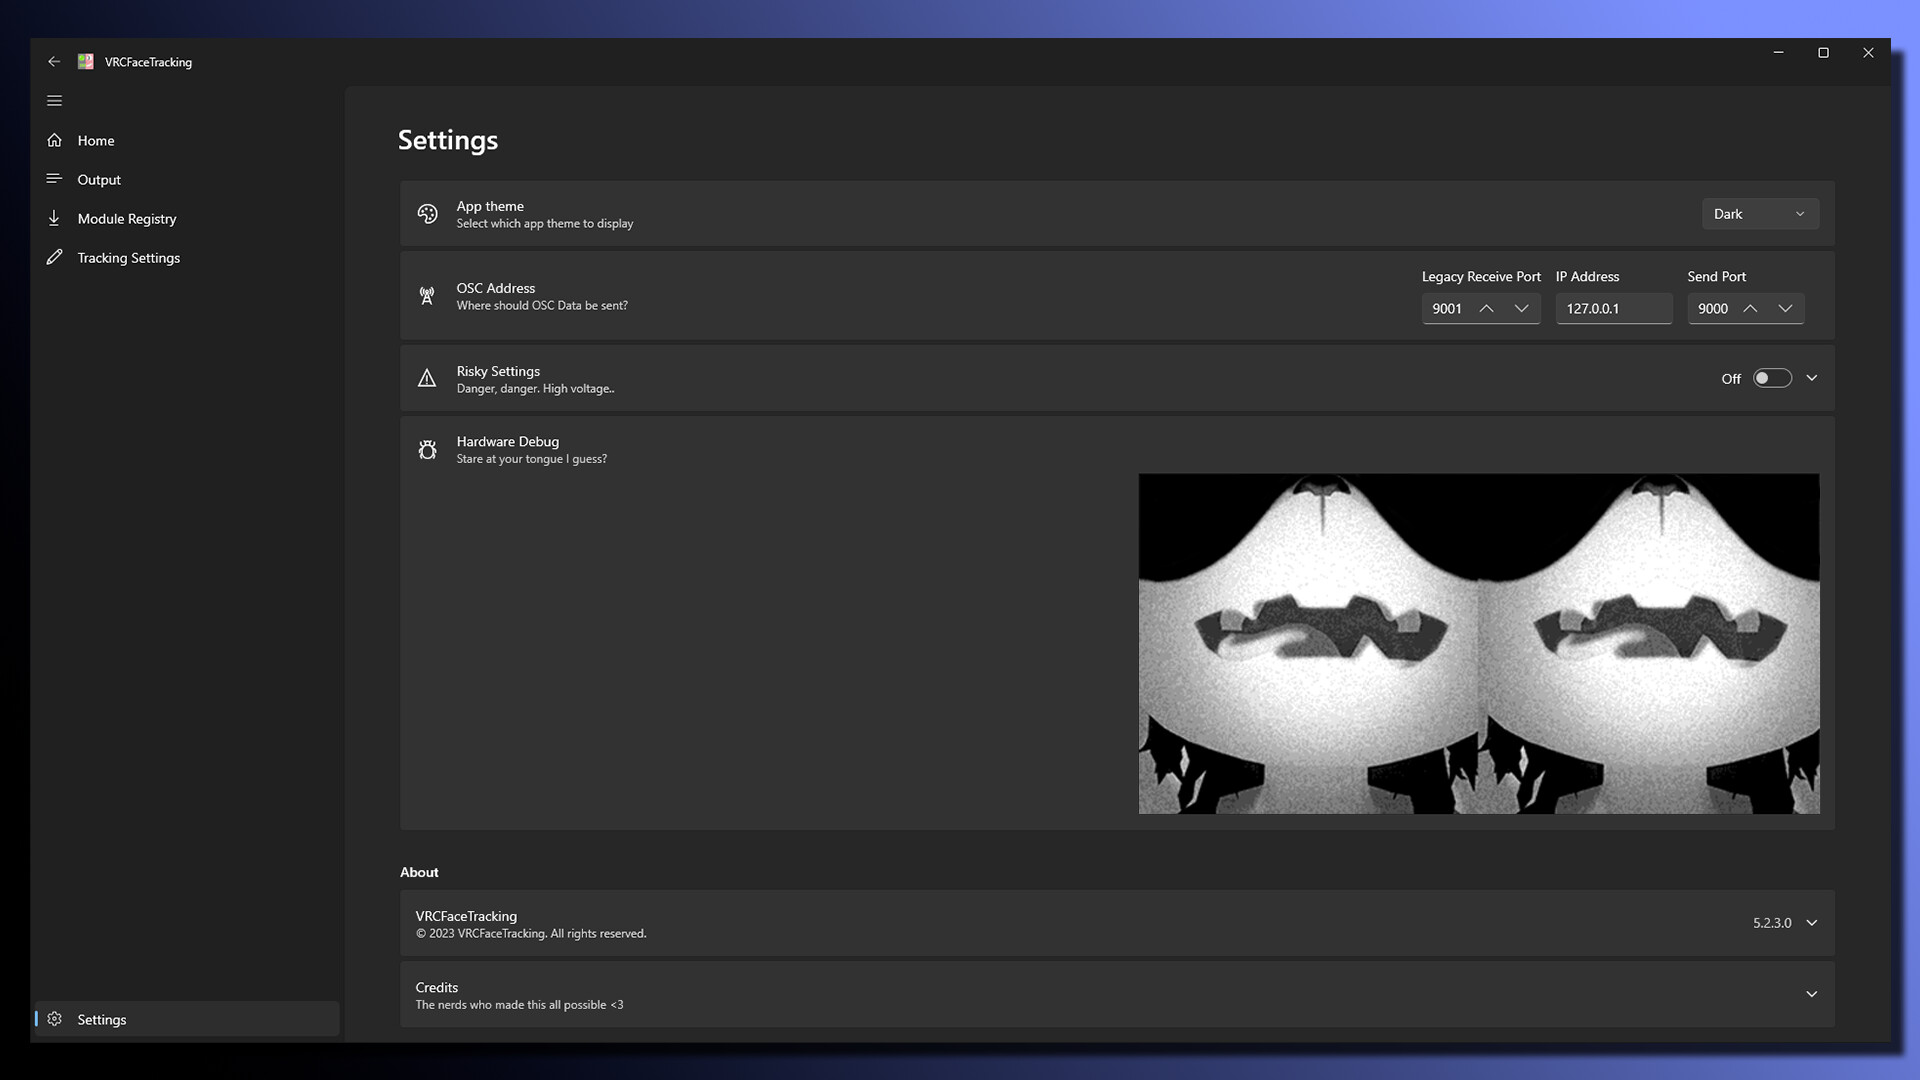Click the App theme palette icon

click(x=428, y=214)
